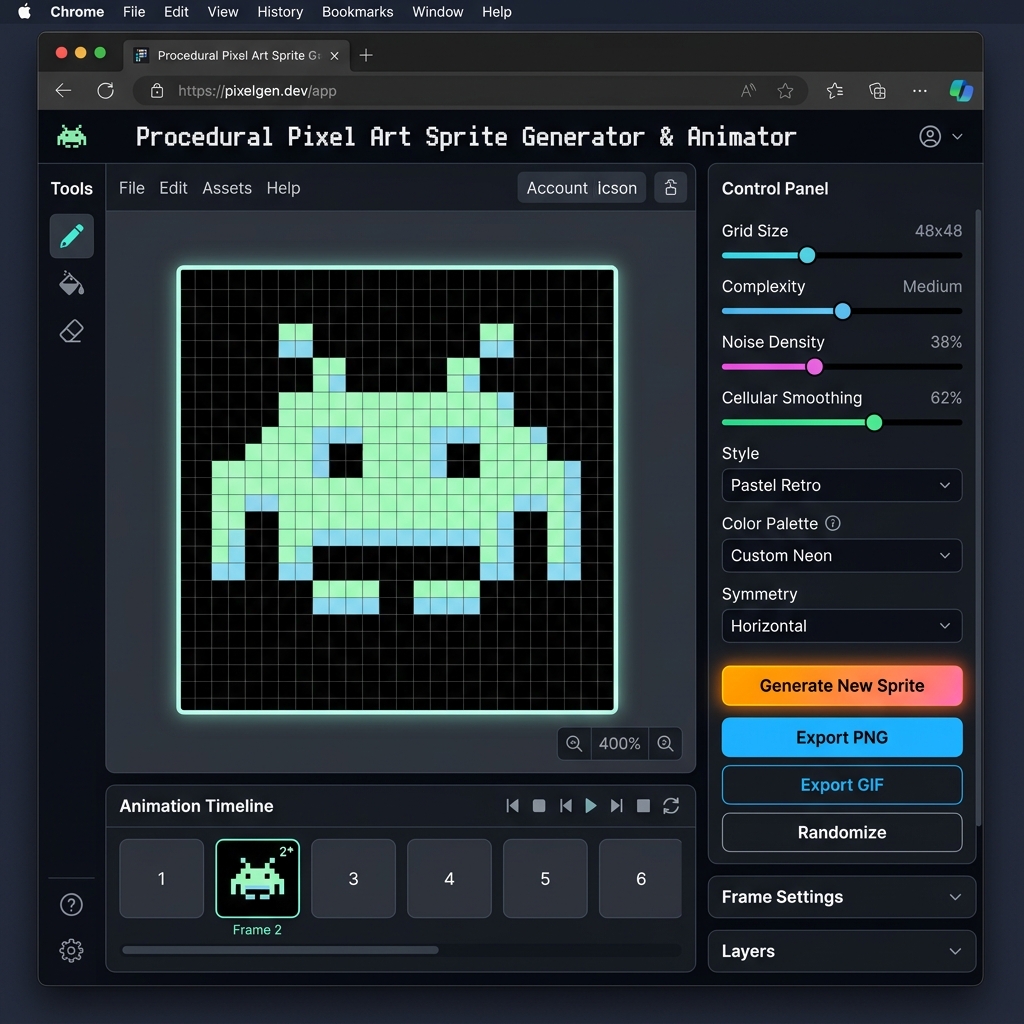Close the Procedural Pixel Art tab
This screenshot has height=1024, width=1024.
334,56
